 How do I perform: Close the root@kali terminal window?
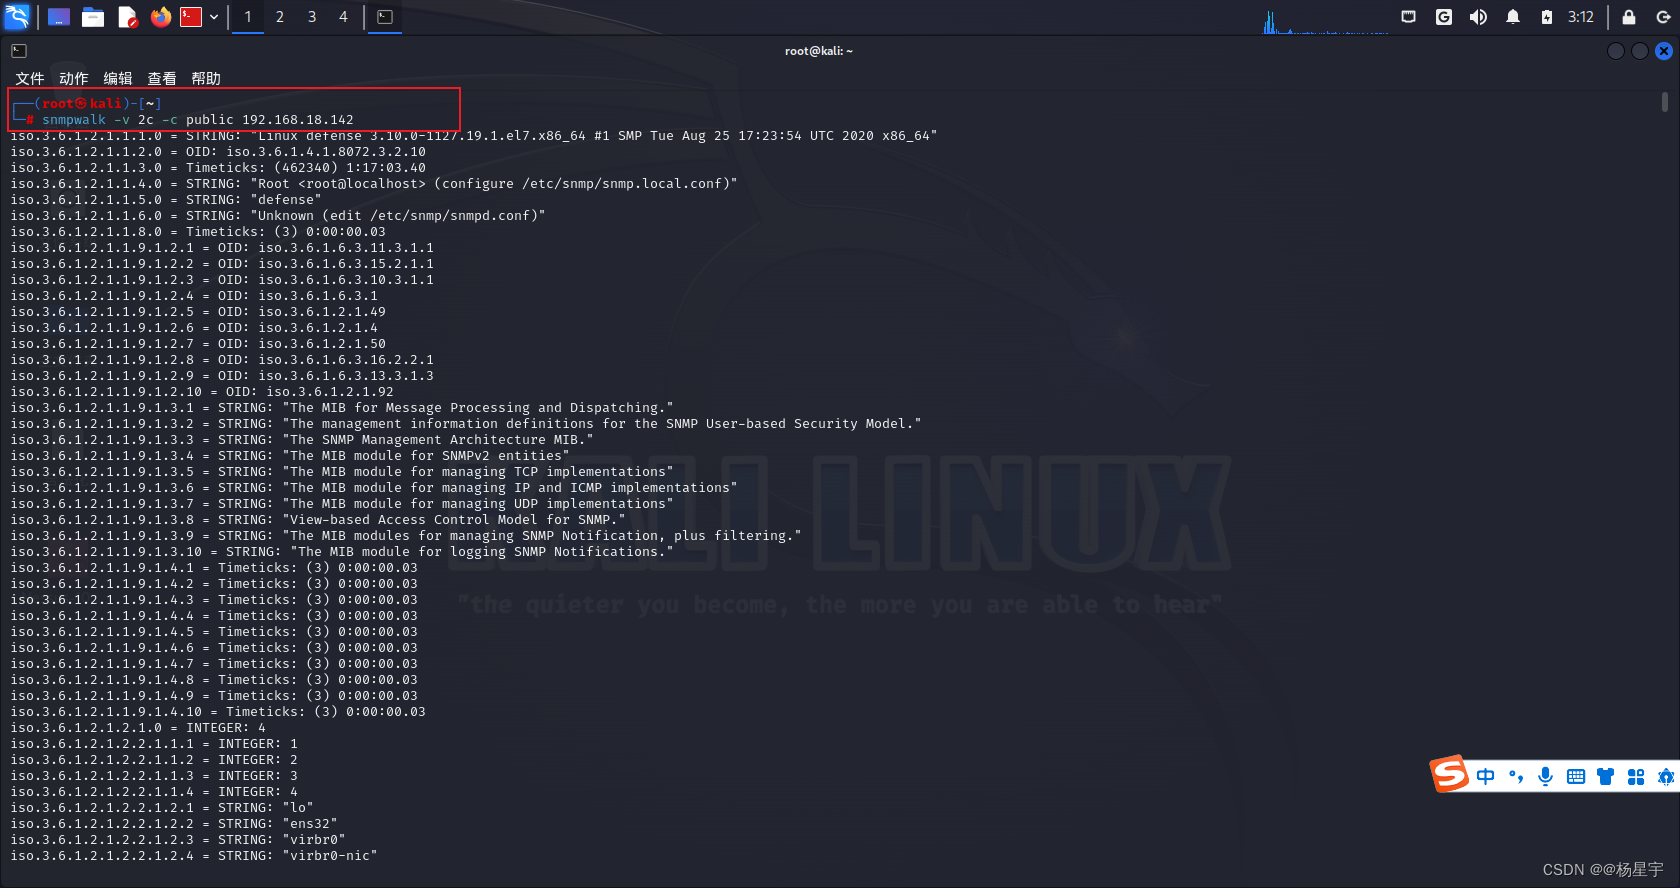point(1664,51)
